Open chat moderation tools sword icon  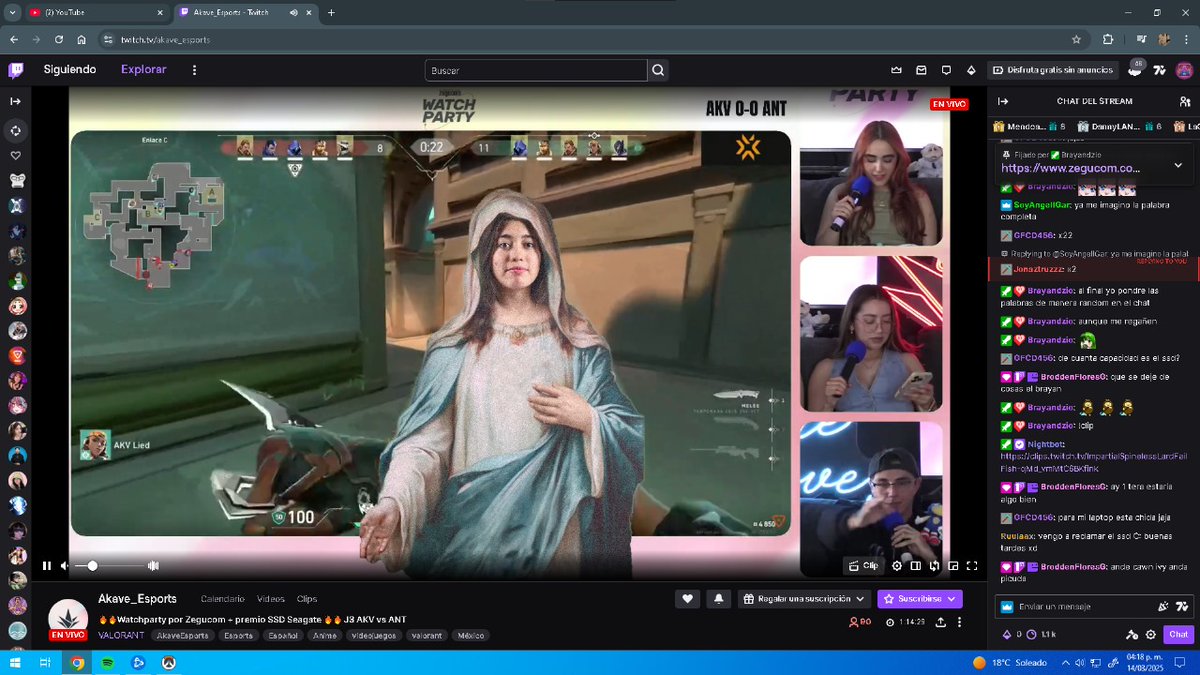(x=1131, y=634)
